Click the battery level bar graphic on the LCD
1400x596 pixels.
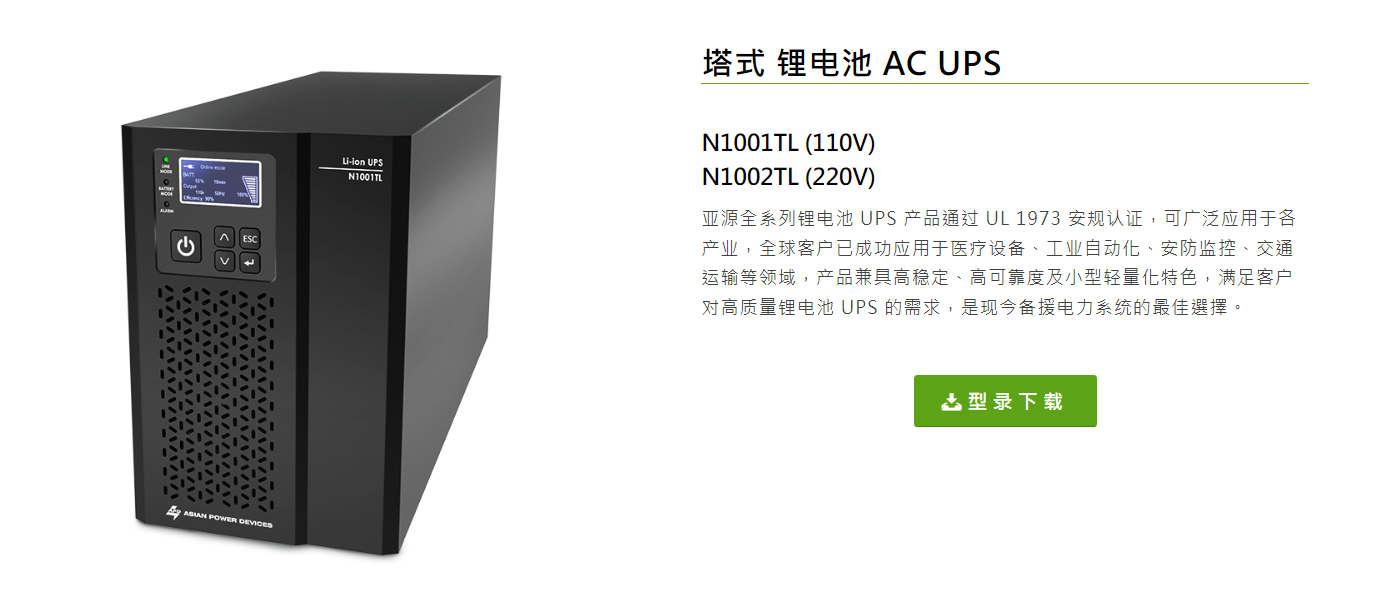tap(250, 189)
